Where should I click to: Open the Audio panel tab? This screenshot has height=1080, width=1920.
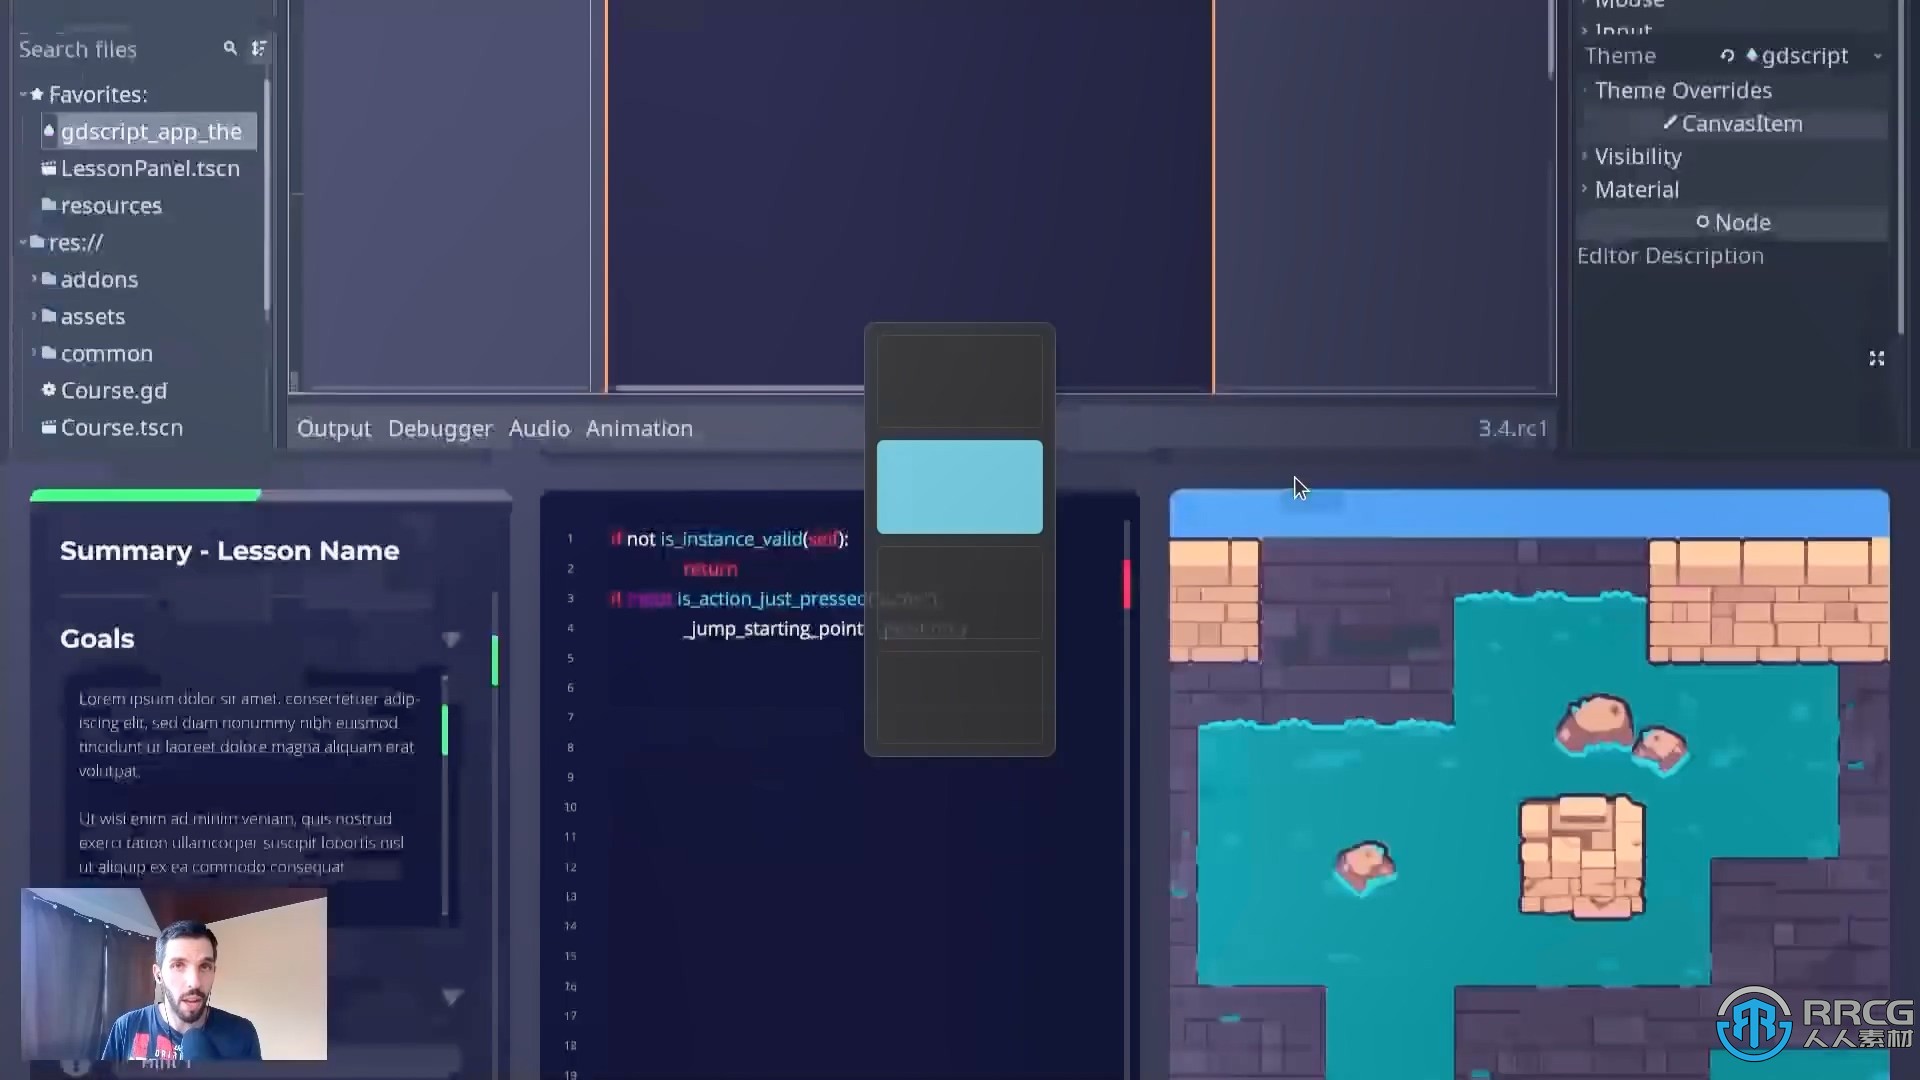(538, 427)
